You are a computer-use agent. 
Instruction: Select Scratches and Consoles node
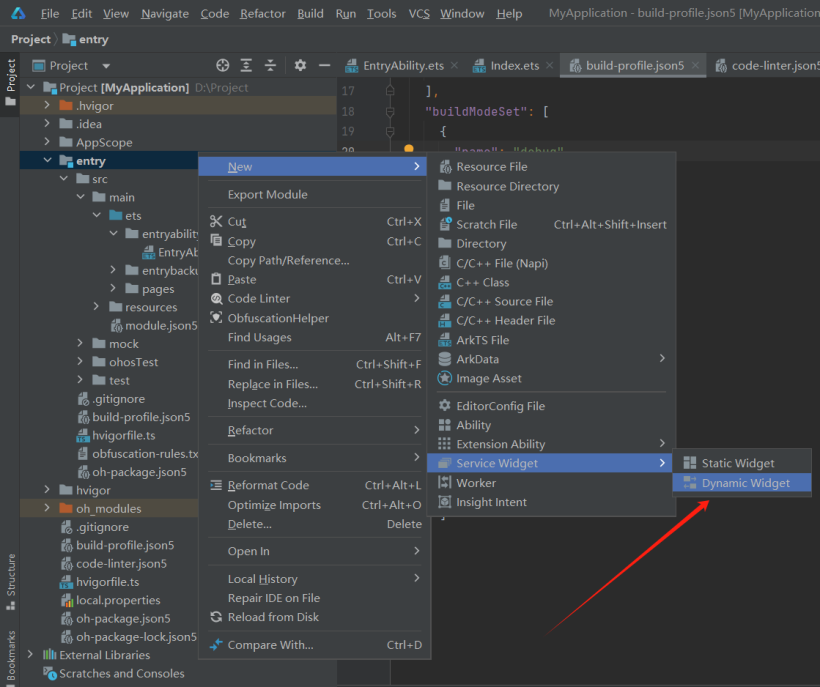coord(114,673)
